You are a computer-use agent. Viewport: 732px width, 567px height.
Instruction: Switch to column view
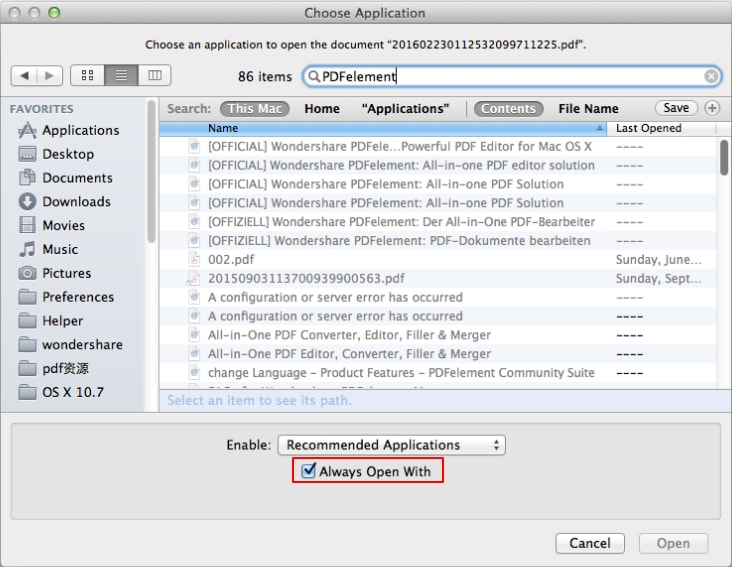click(155, 75)
